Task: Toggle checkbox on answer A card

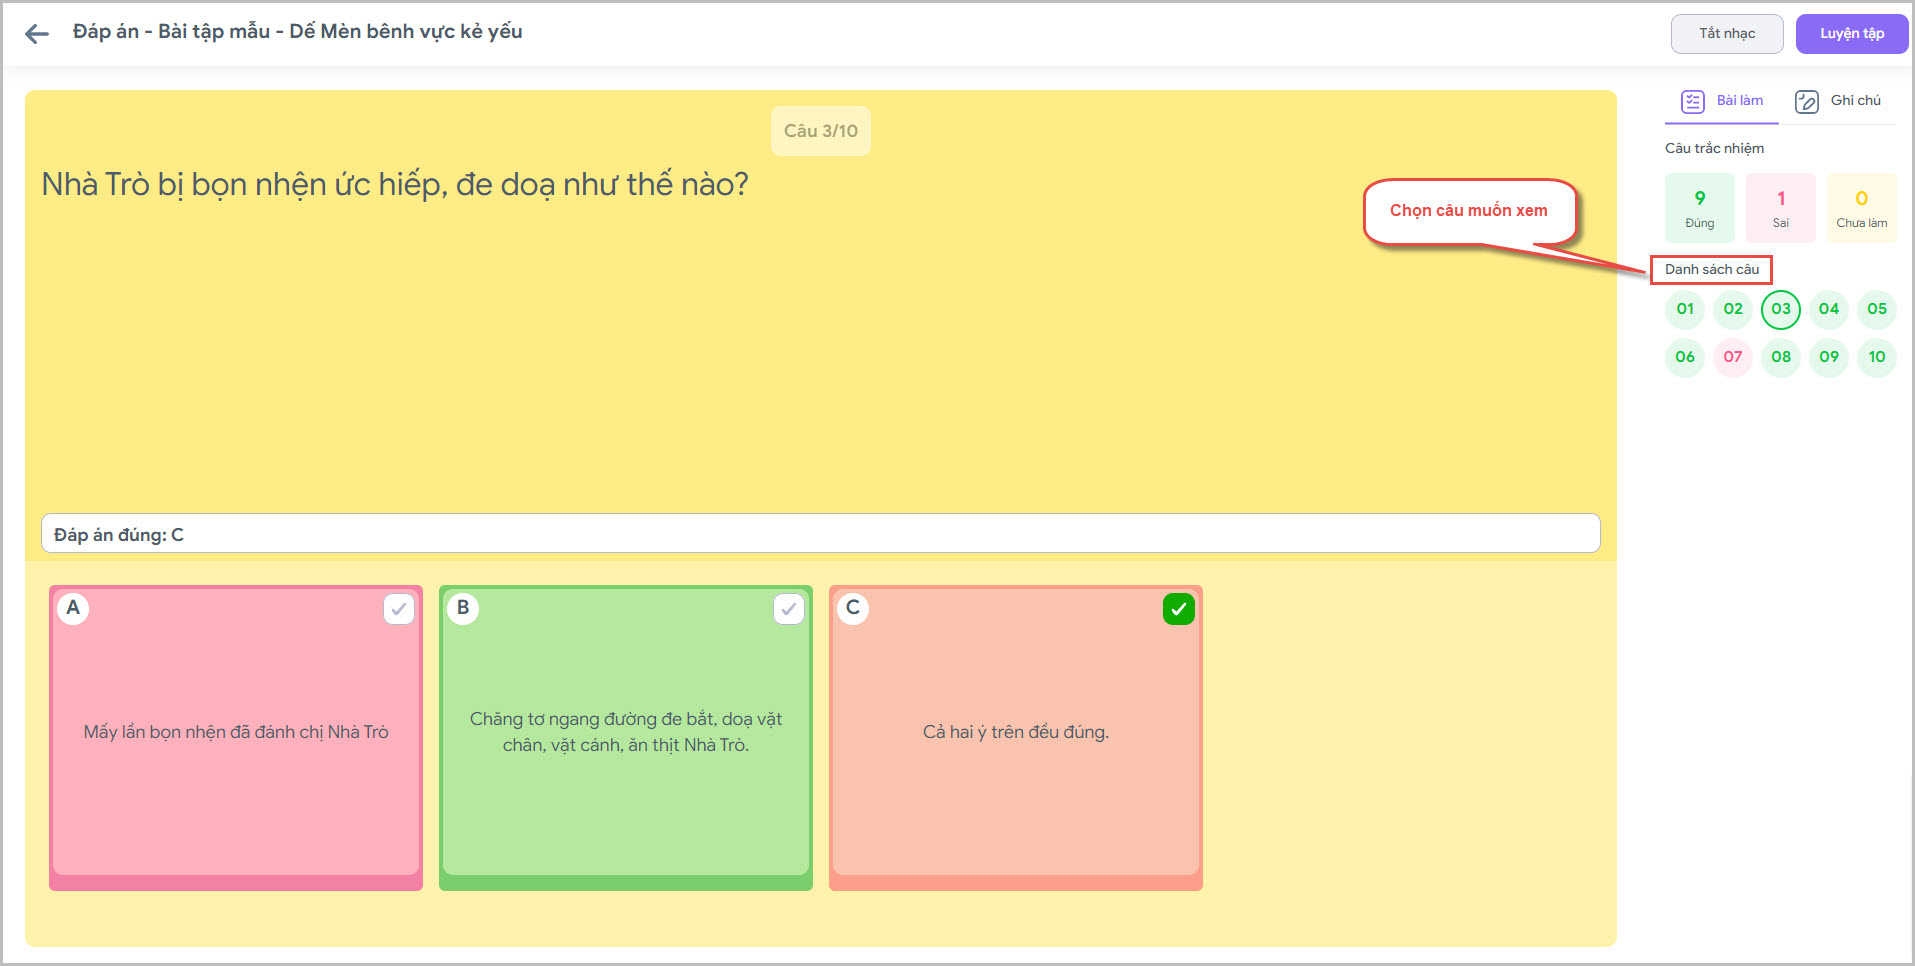Action: pos(399,609)
